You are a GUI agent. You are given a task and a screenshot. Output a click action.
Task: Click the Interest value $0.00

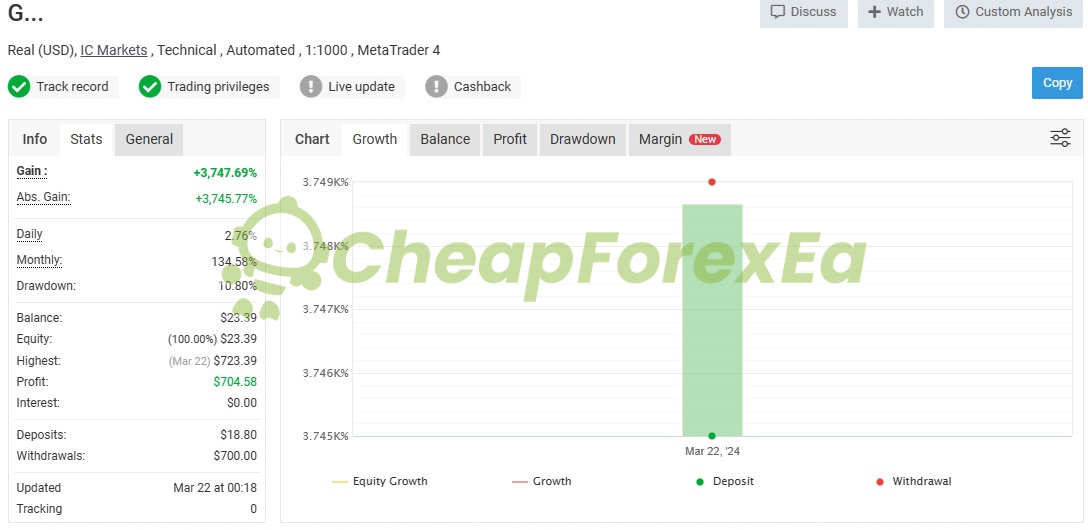241,403
